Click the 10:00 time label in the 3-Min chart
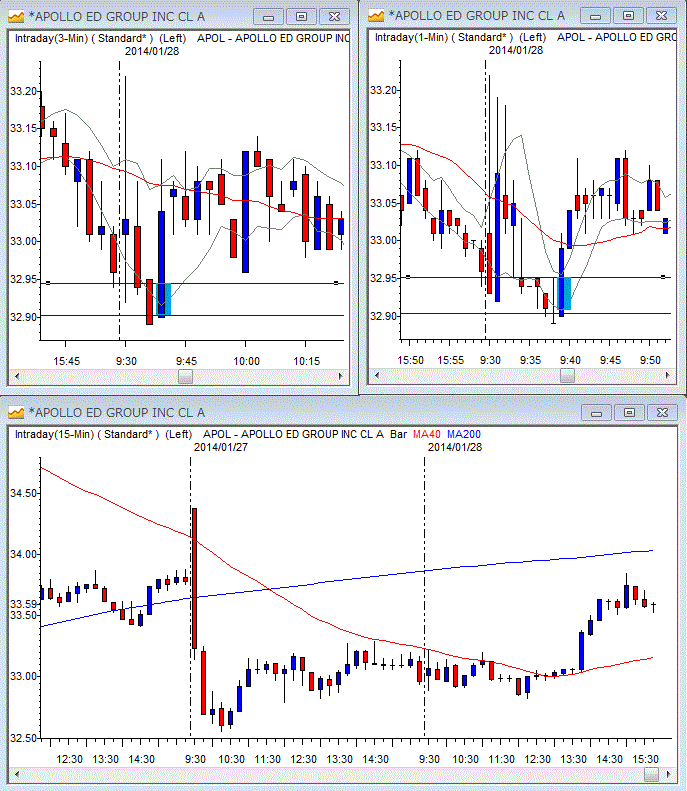Image resolution: width=687 pixels, height=791 pixels. pos(246,362)
